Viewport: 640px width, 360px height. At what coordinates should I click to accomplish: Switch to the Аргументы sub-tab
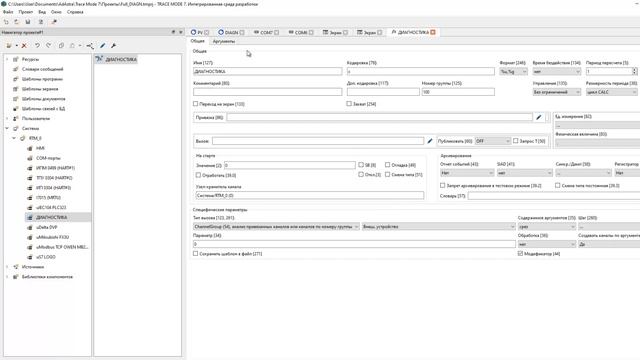click(x=224, y=41)
